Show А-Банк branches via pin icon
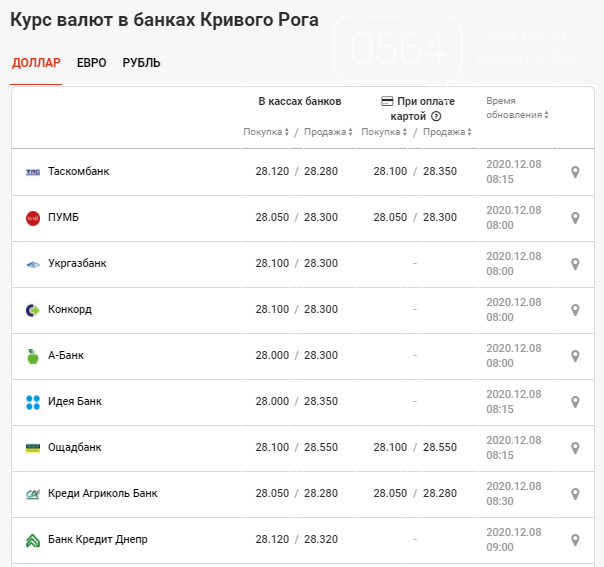Viewport: 604px width, 567px height. coord(575,356)
